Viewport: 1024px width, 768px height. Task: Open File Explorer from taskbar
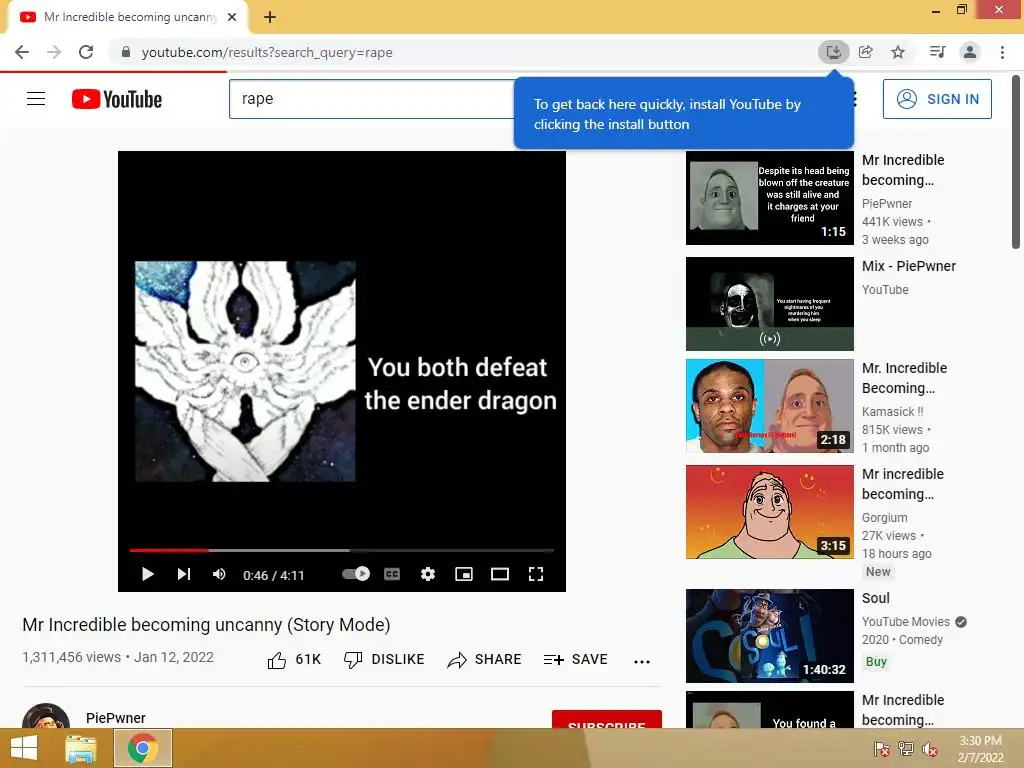pos(81,748)
